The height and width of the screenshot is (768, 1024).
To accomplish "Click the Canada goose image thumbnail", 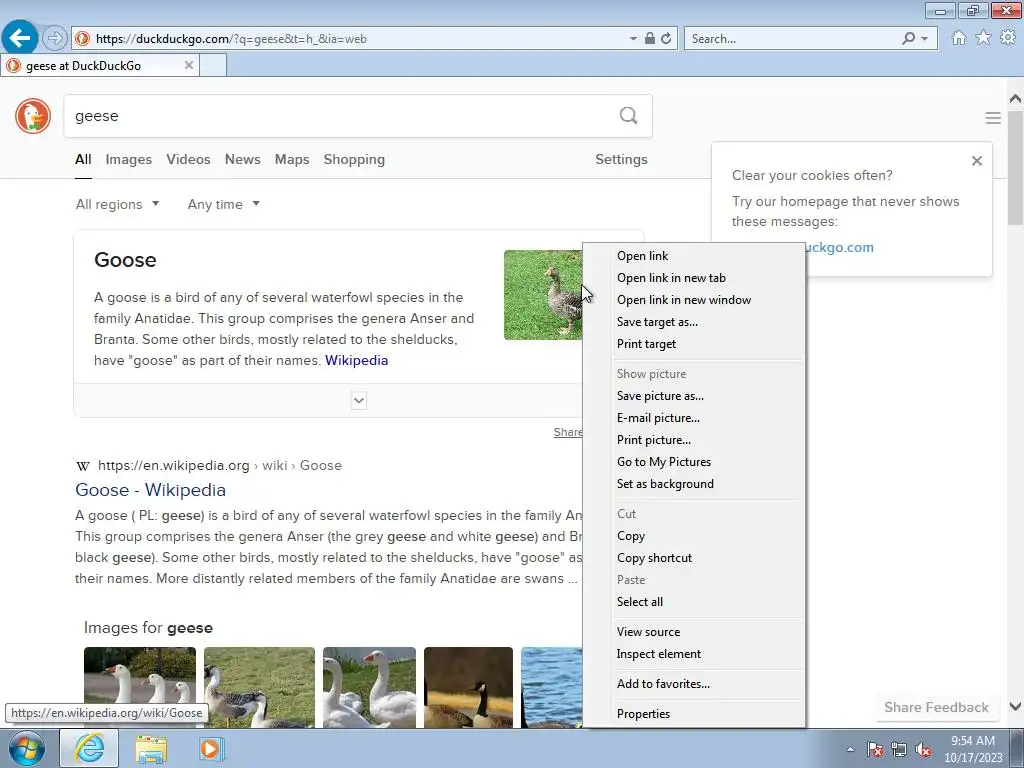I will click(468, 687).
